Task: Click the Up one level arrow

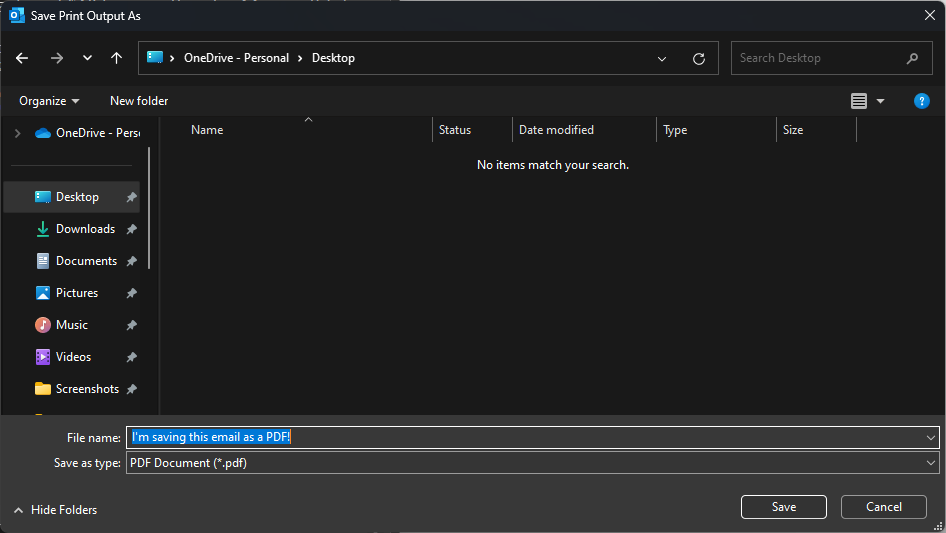Action: coord(117,58)
